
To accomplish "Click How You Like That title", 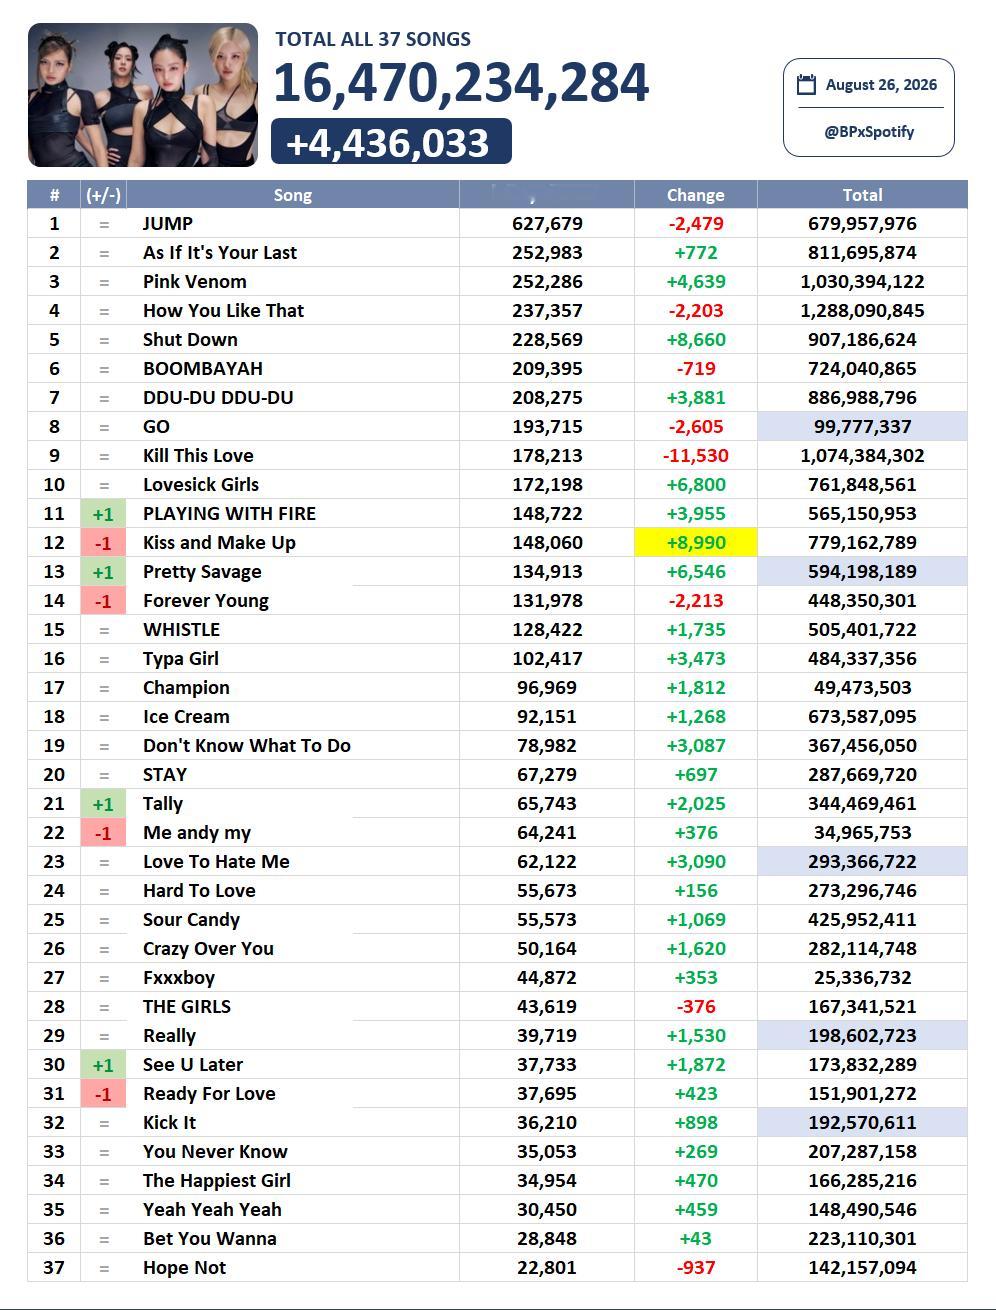I will (224, 311).
